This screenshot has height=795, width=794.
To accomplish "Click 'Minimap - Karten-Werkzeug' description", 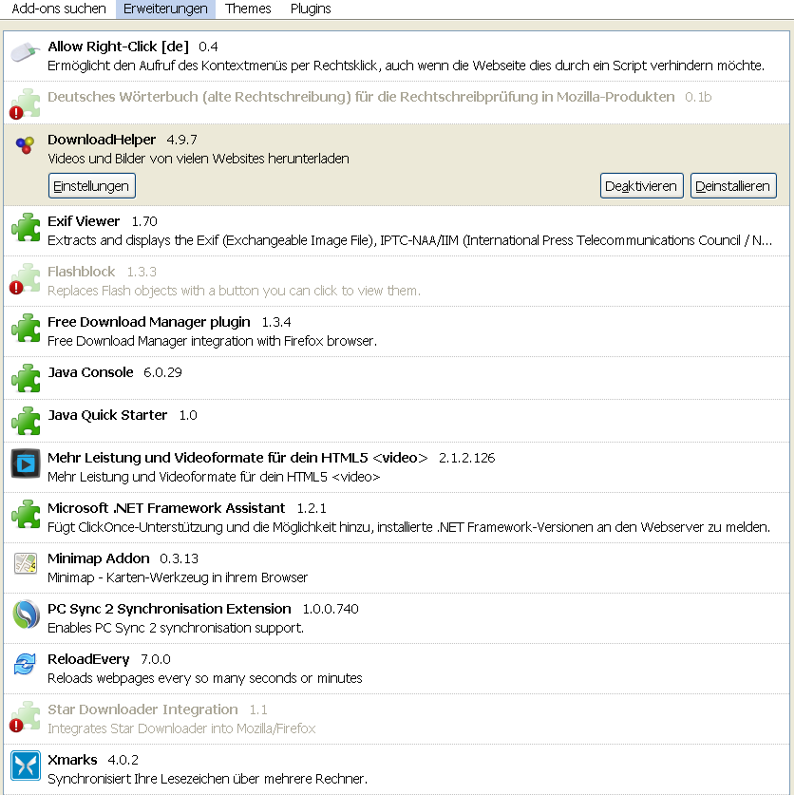I will [x=177, y=577].
